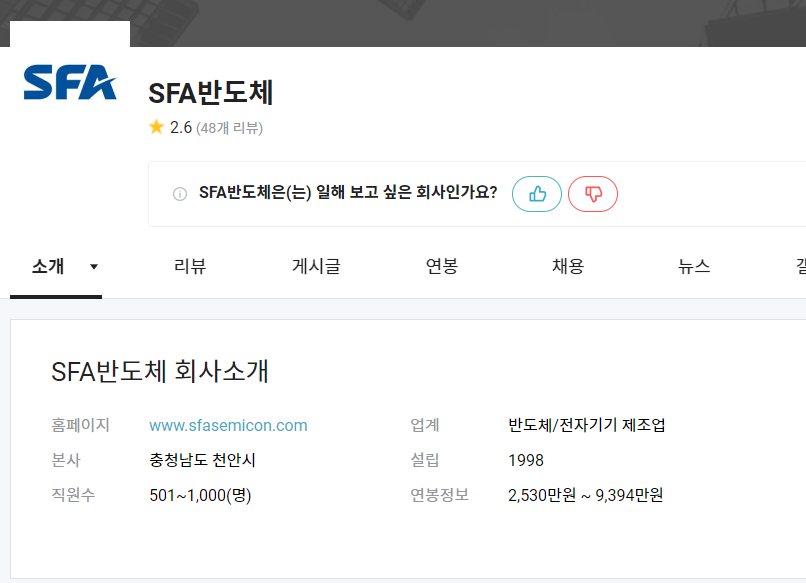Click the 본사 label
Image resolution: width=806 pixels, height=583 pixels.
coord(66,460)
